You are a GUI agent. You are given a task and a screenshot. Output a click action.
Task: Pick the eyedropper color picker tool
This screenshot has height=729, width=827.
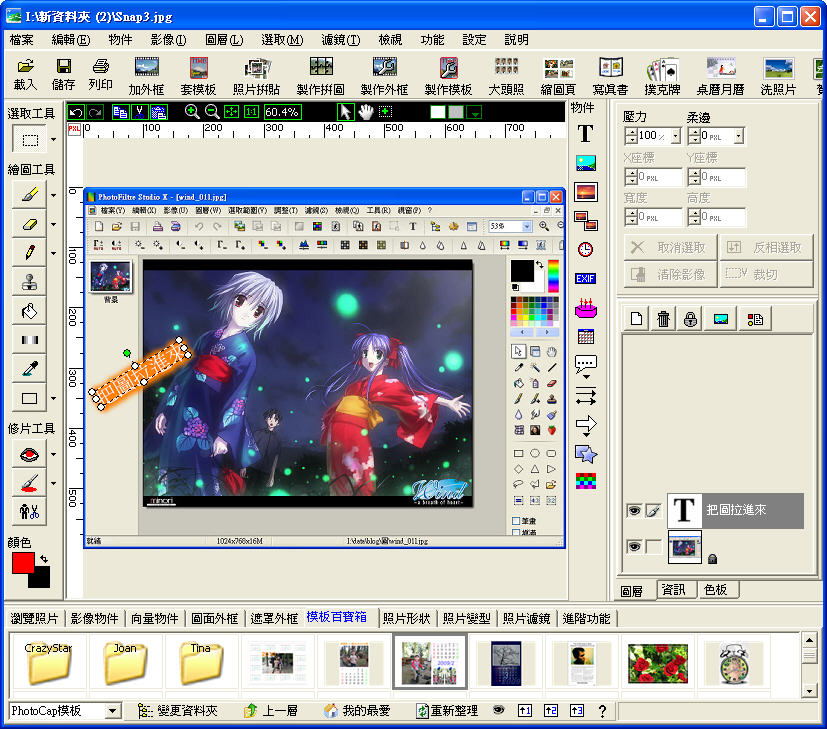pyautogui.click(x=30, y=369)
